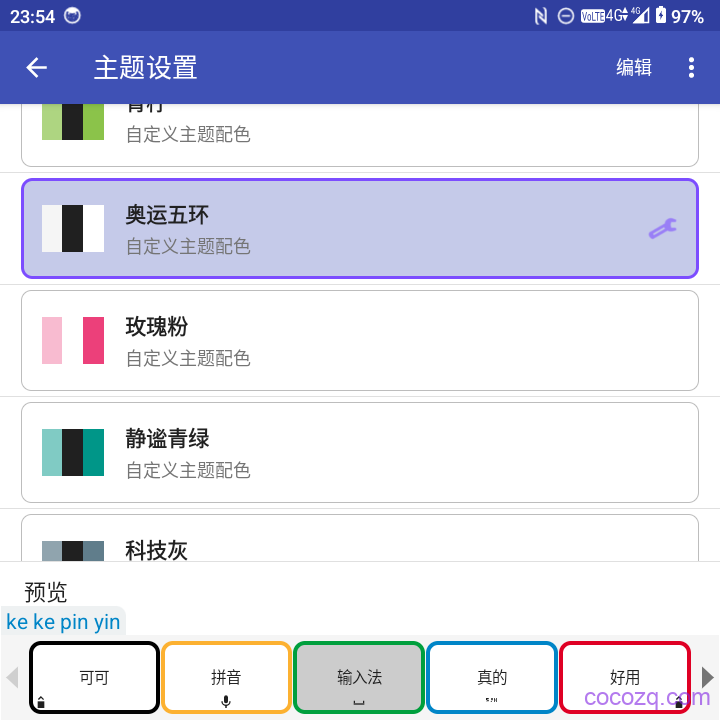Click the 编辑 button in the header
Screen dimensions: 720x720
click(634, 67)
